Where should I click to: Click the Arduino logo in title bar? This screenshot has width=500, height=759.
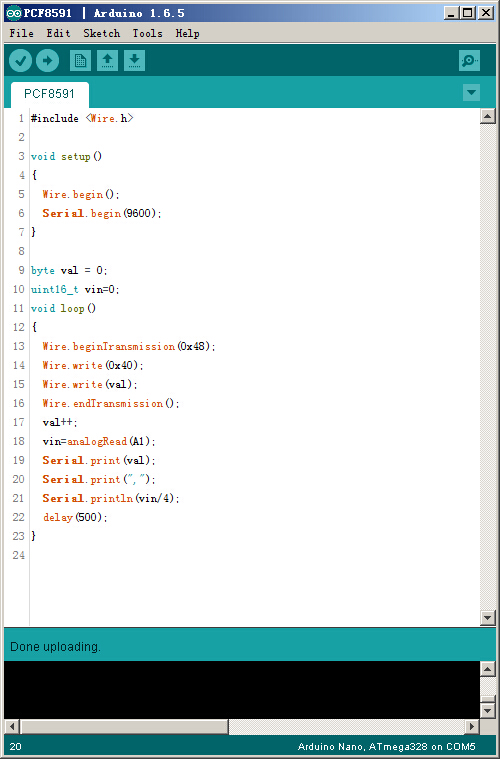click(14, 13)
